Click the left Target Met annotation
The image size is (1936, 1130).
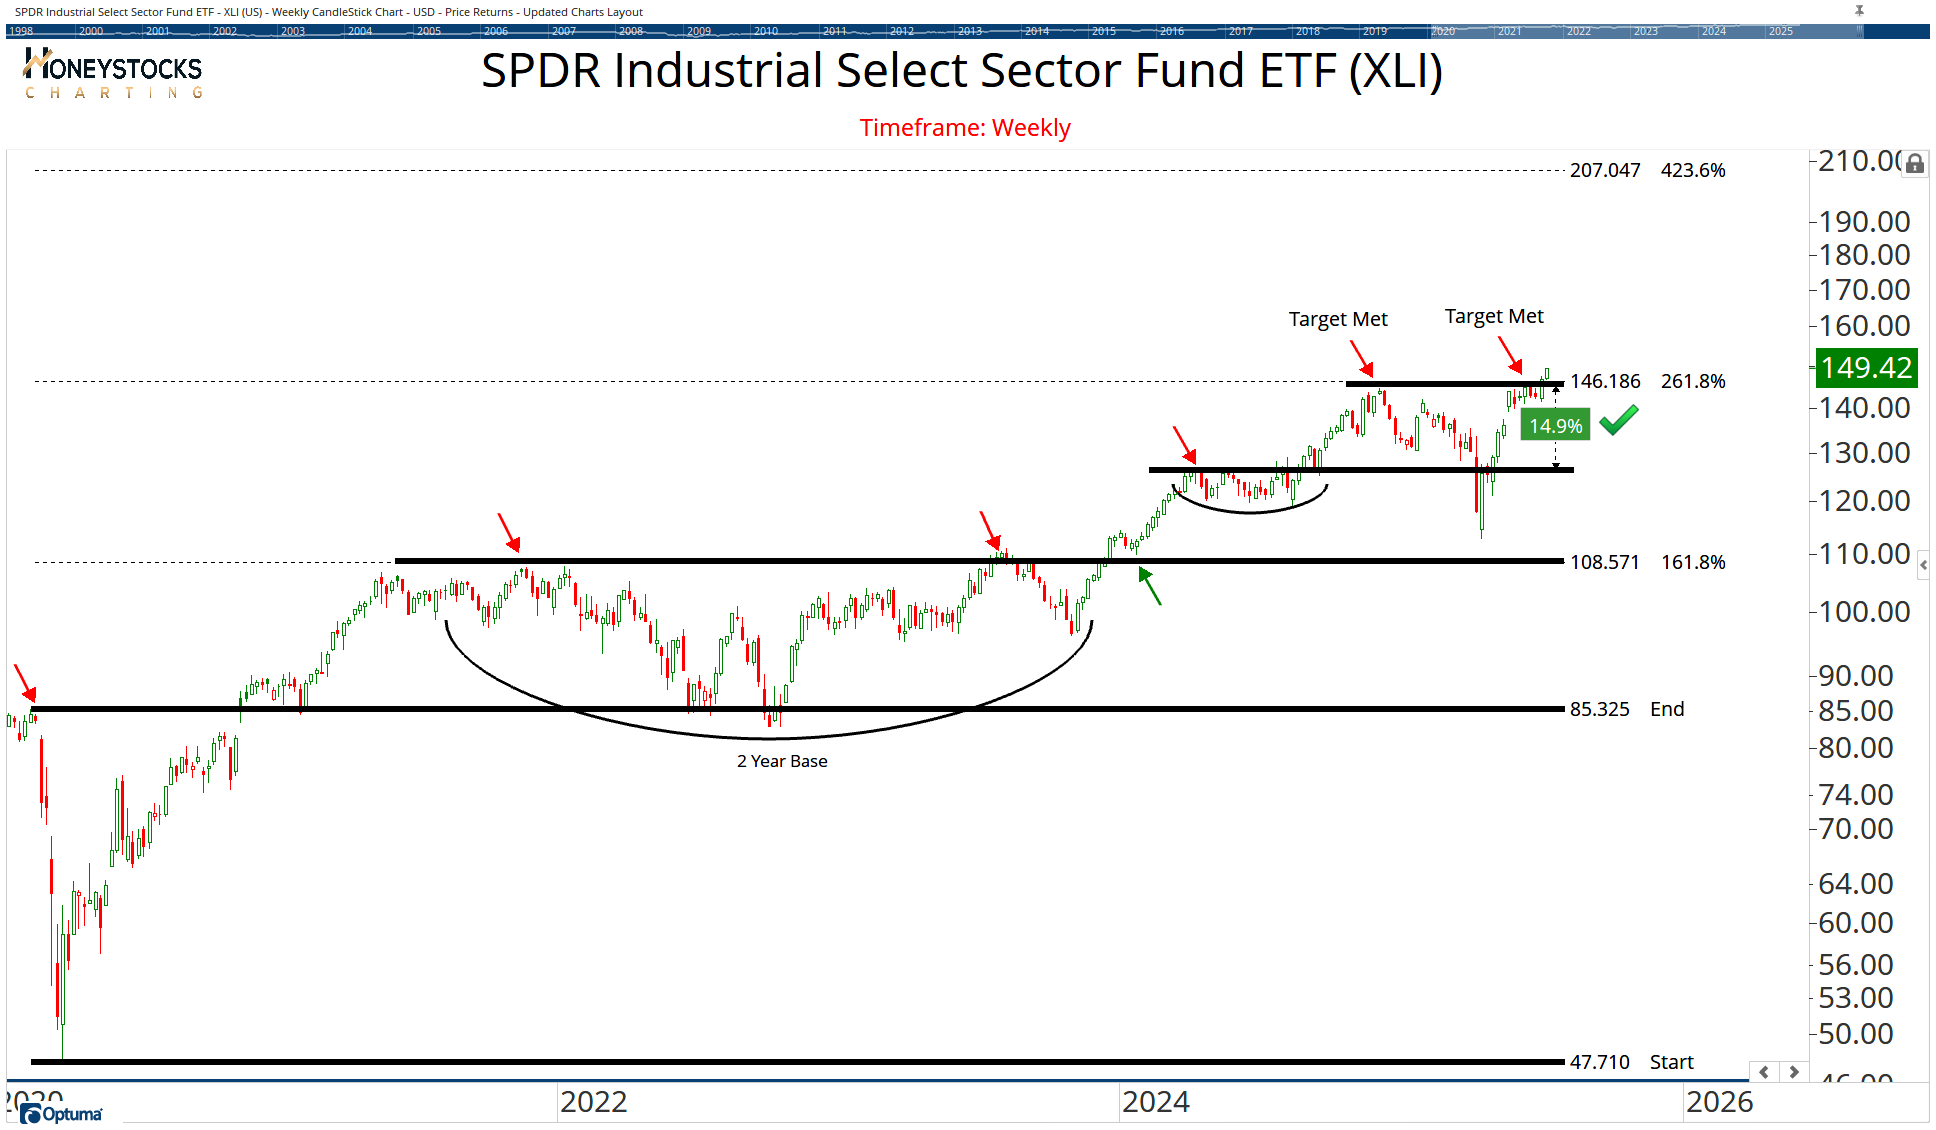[1337, 318]
